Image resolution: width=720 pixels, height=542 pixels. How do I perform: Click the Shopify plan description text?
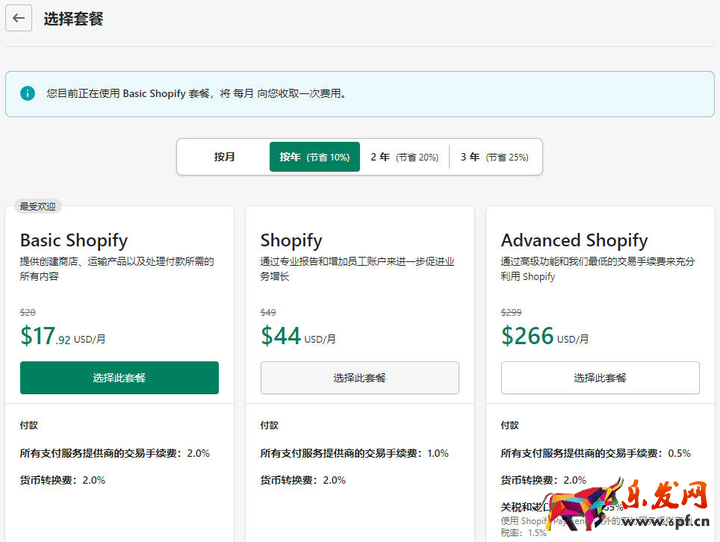[x=357, y=269]
